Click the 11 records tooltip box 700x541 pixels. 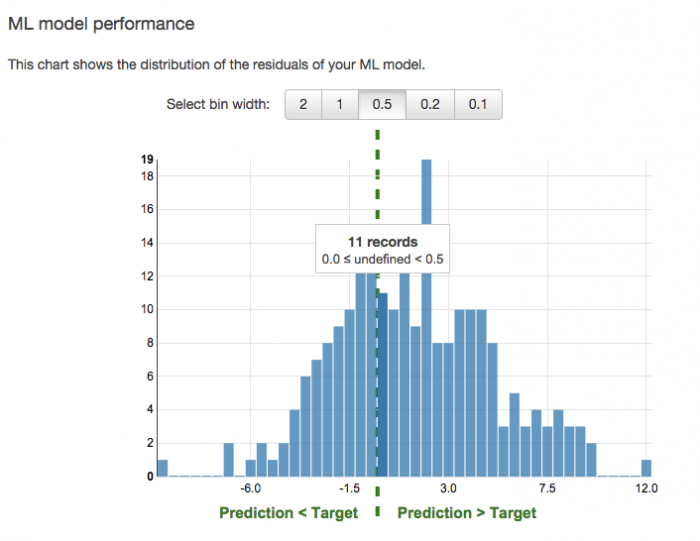point(383,249)
